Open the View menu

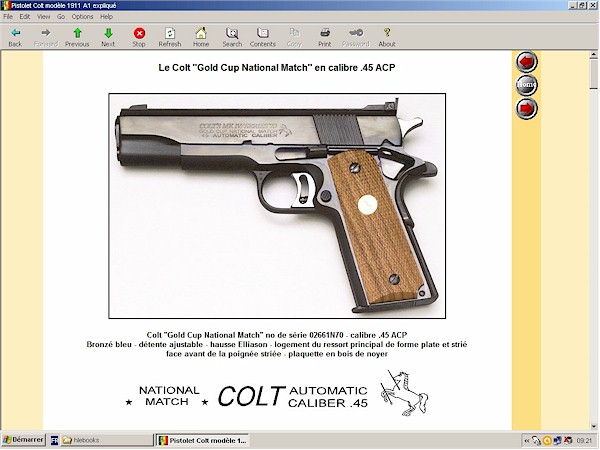(43, 16)
